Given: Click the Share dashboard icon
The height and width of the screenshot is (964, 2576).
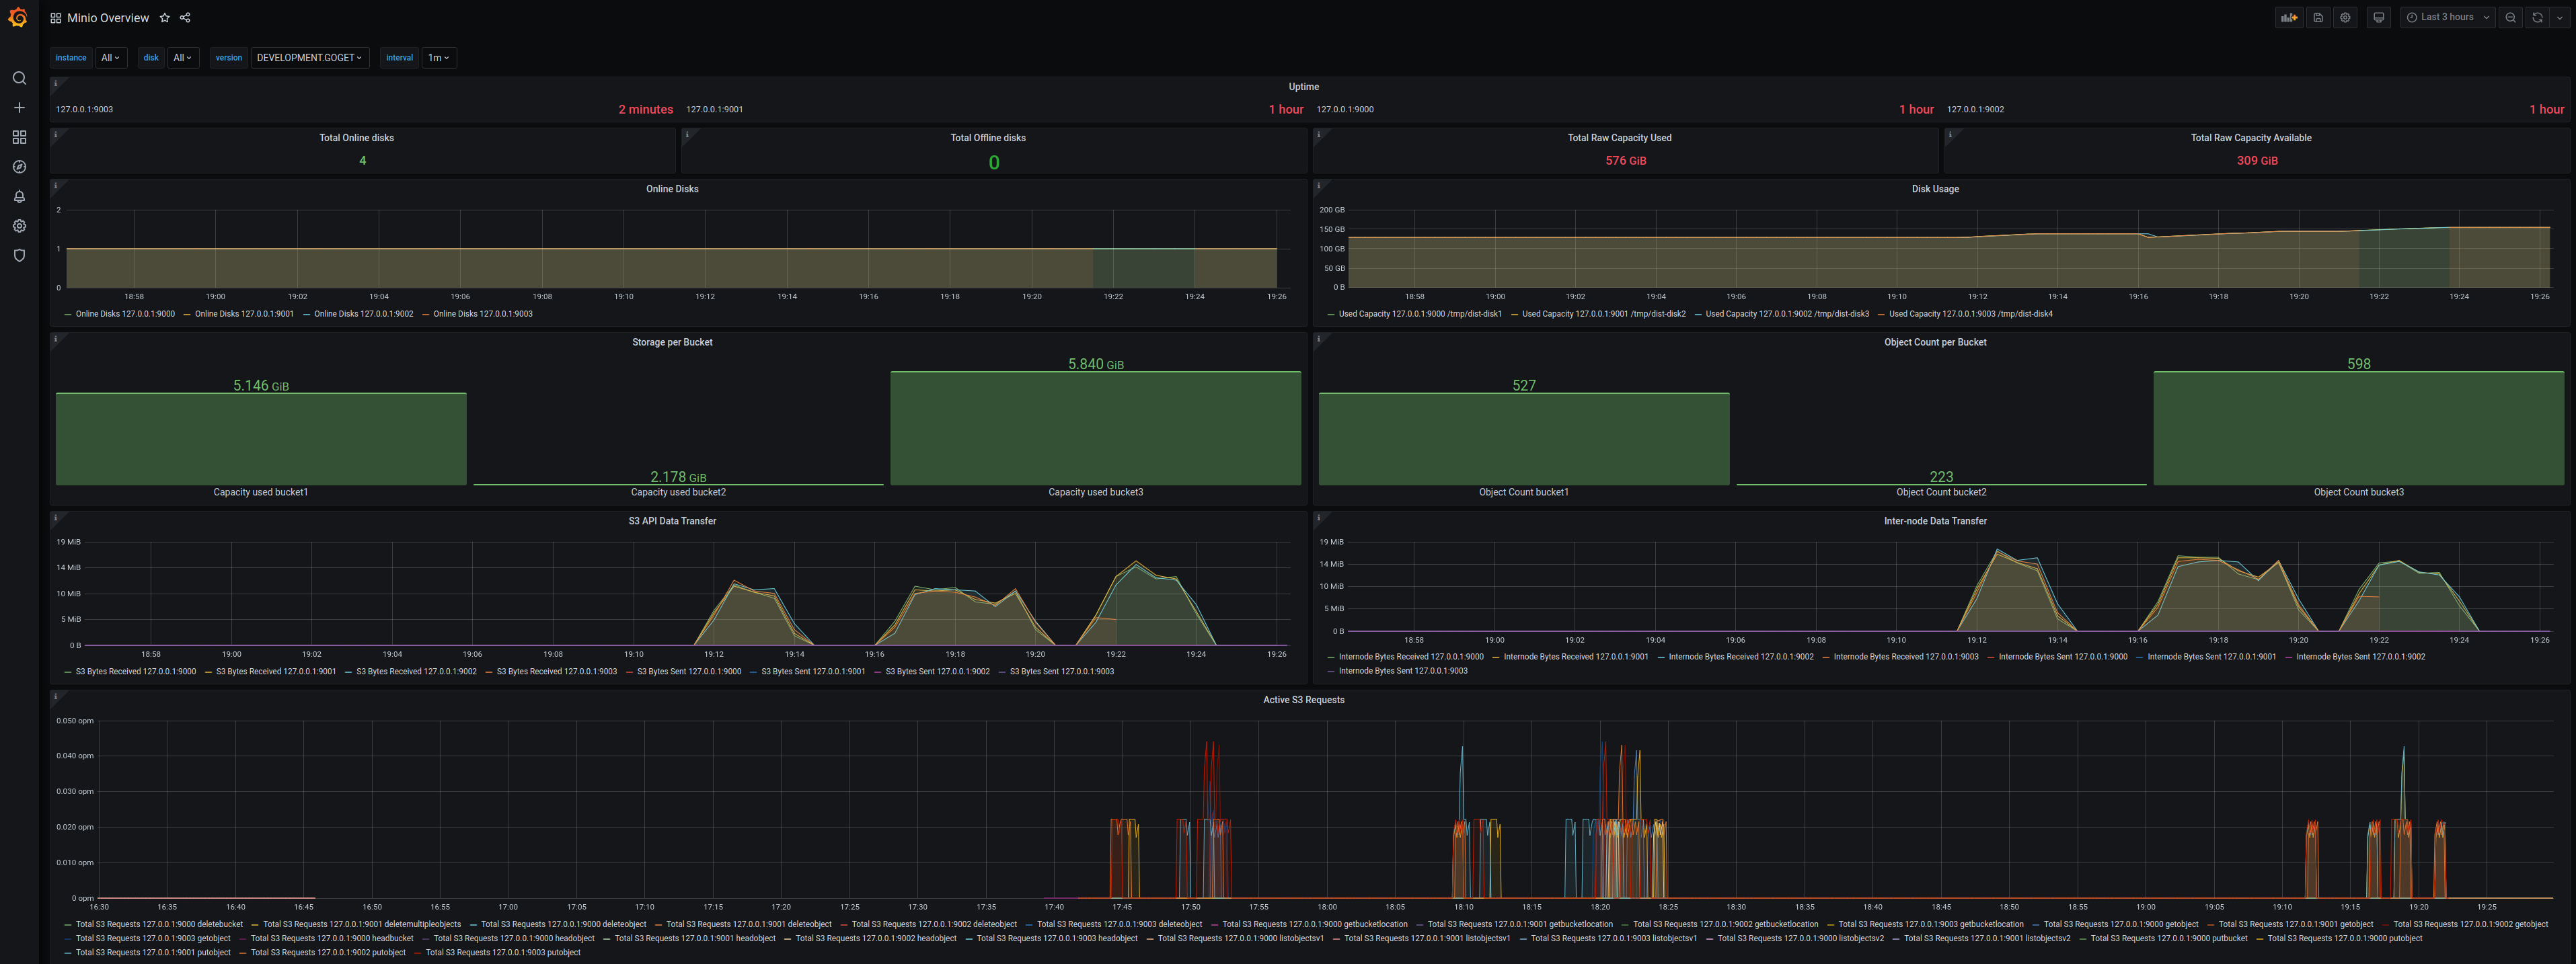Looking at the screenshot, I should coord(185,17).
